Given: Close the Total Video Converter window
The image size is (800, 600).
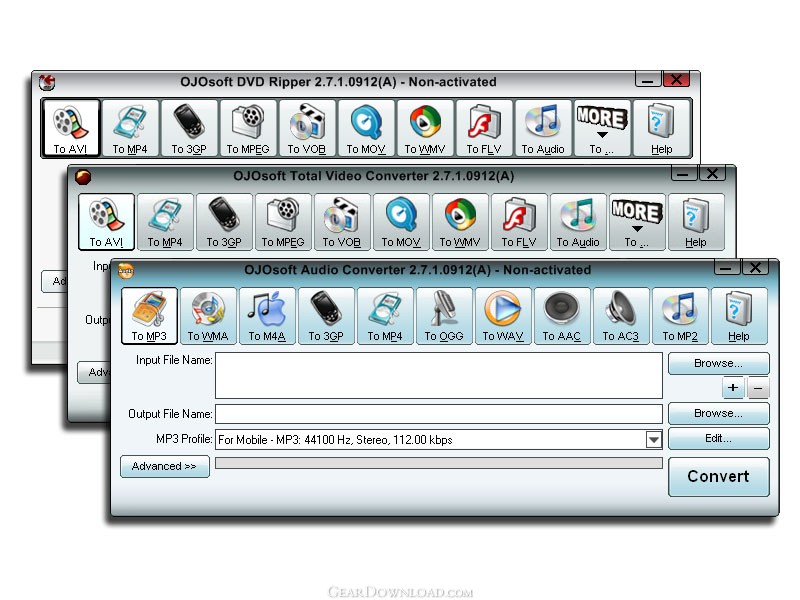Looking at the screenshot, I should tap(712, 173).
